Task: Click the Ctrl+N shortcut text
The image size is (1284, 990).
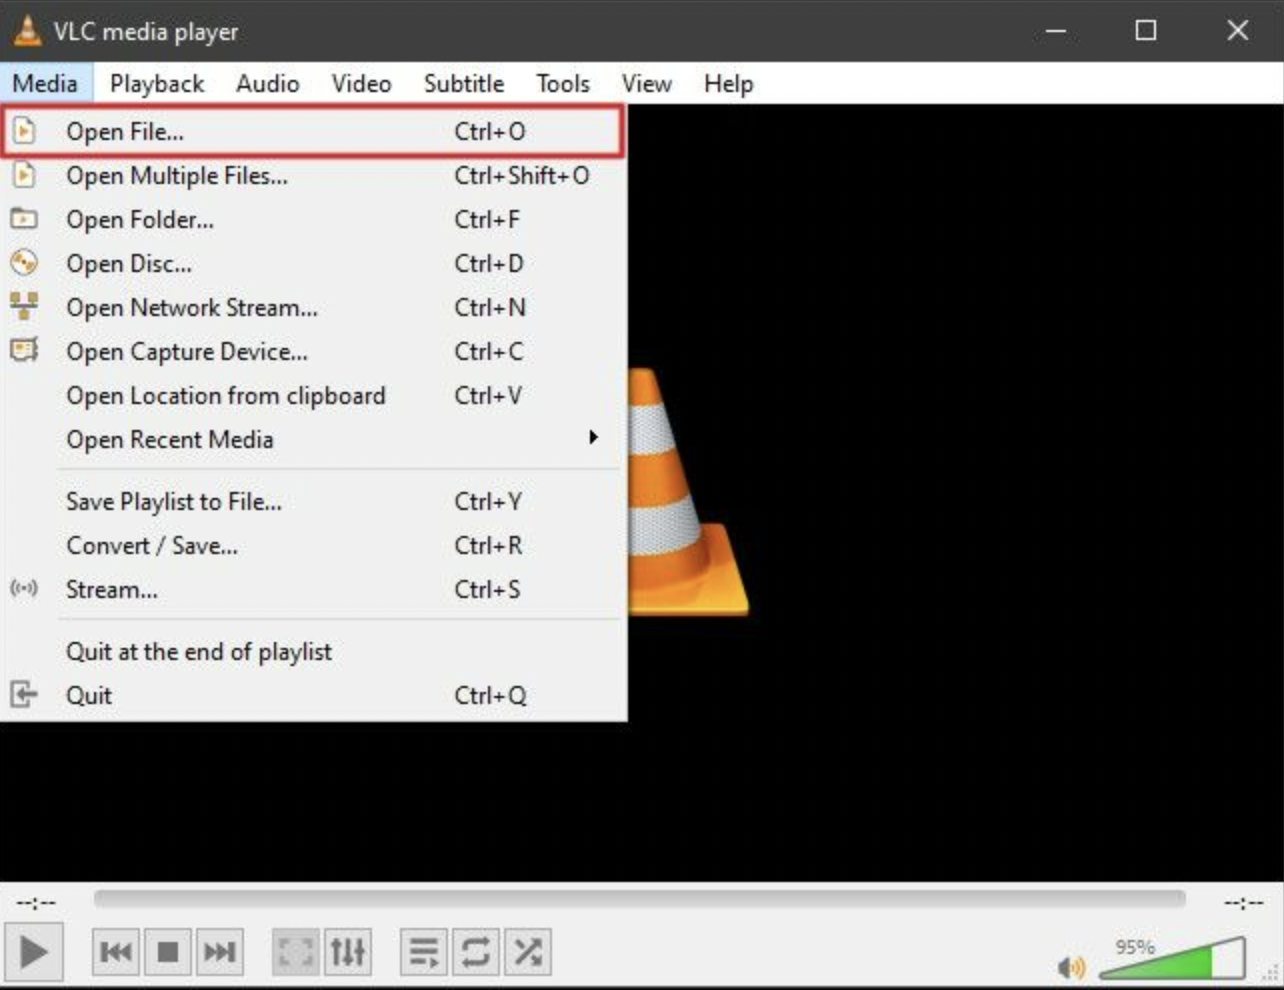Action: [490, 307]
